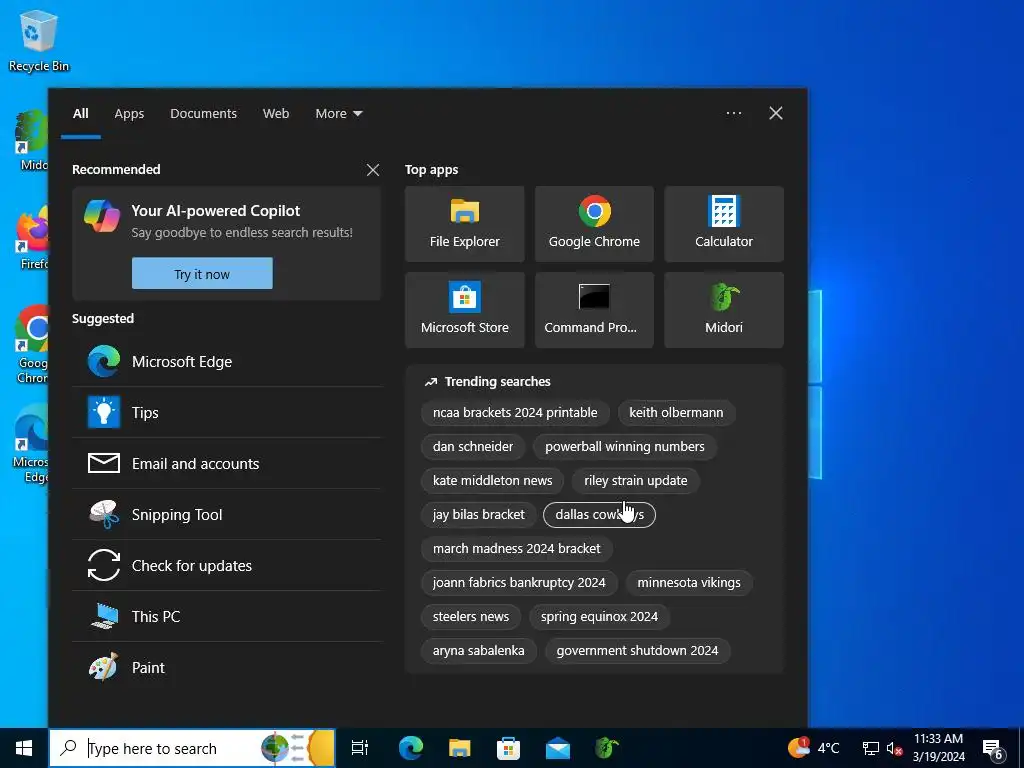This screenshot has height=768, width=1024.
Task: Open Recycle Bin on the desktop
Action: (x=39, y=41)
